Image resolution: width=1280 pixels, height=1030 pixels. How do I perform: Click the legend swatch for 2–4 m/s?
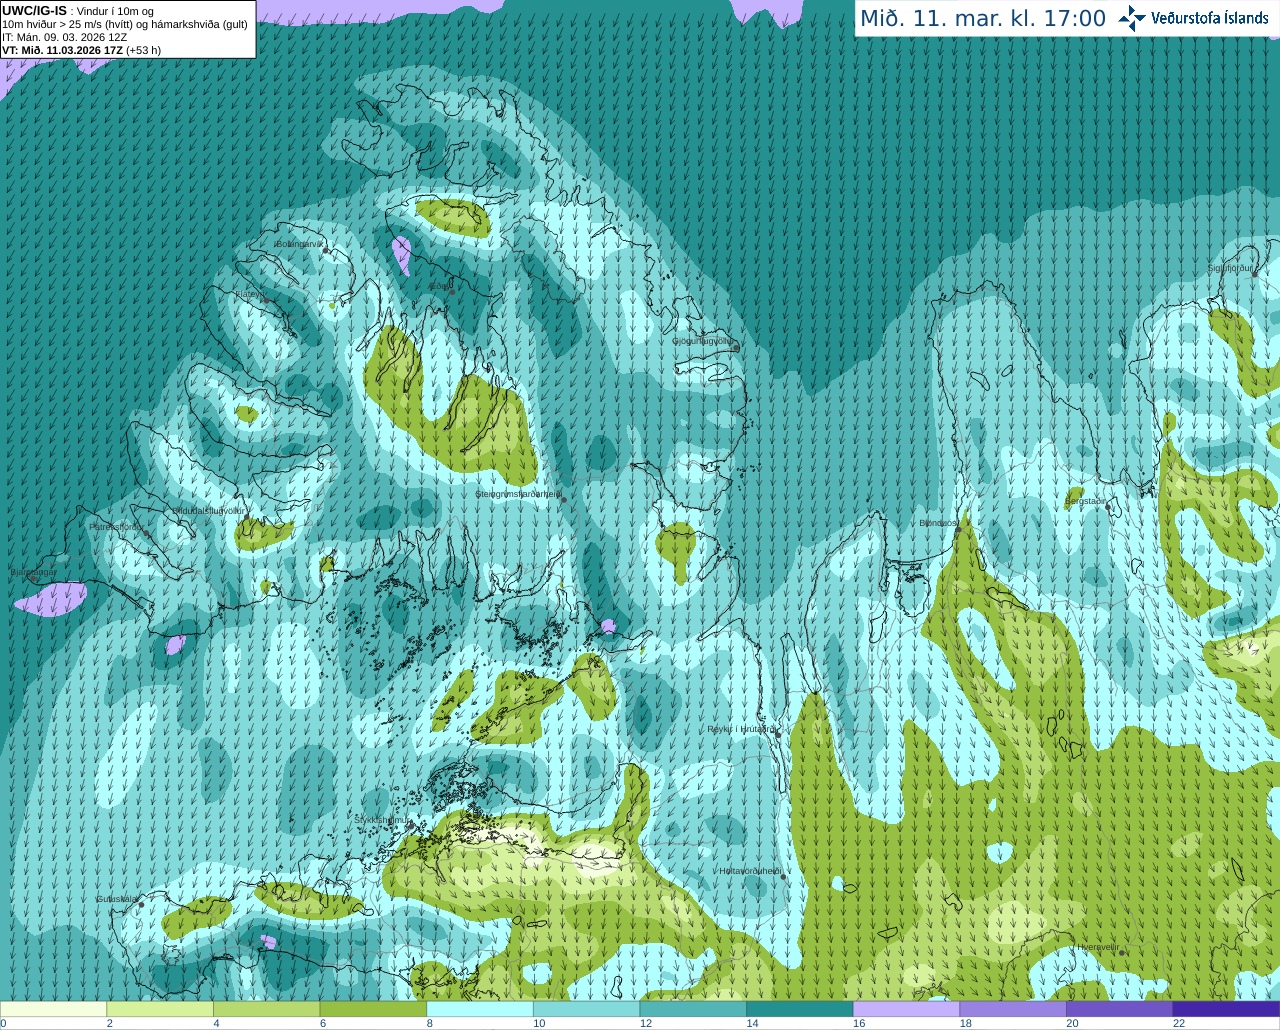[x=160, y=1008]
